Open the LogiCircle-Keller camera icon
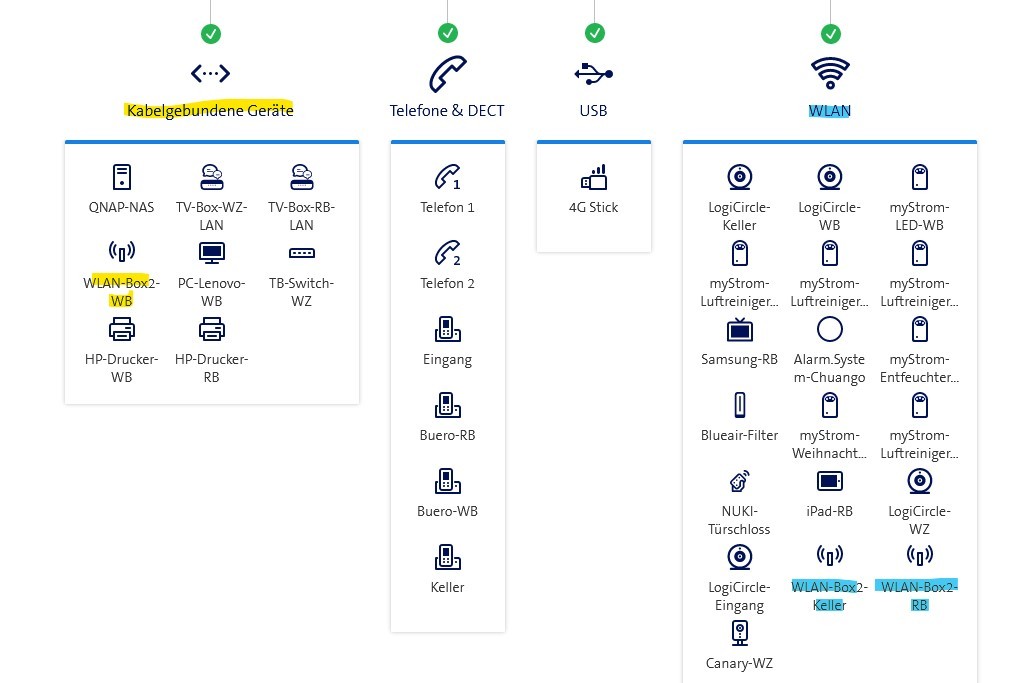The height and width of the screenshot is (683, 1009). pos(739,177)
